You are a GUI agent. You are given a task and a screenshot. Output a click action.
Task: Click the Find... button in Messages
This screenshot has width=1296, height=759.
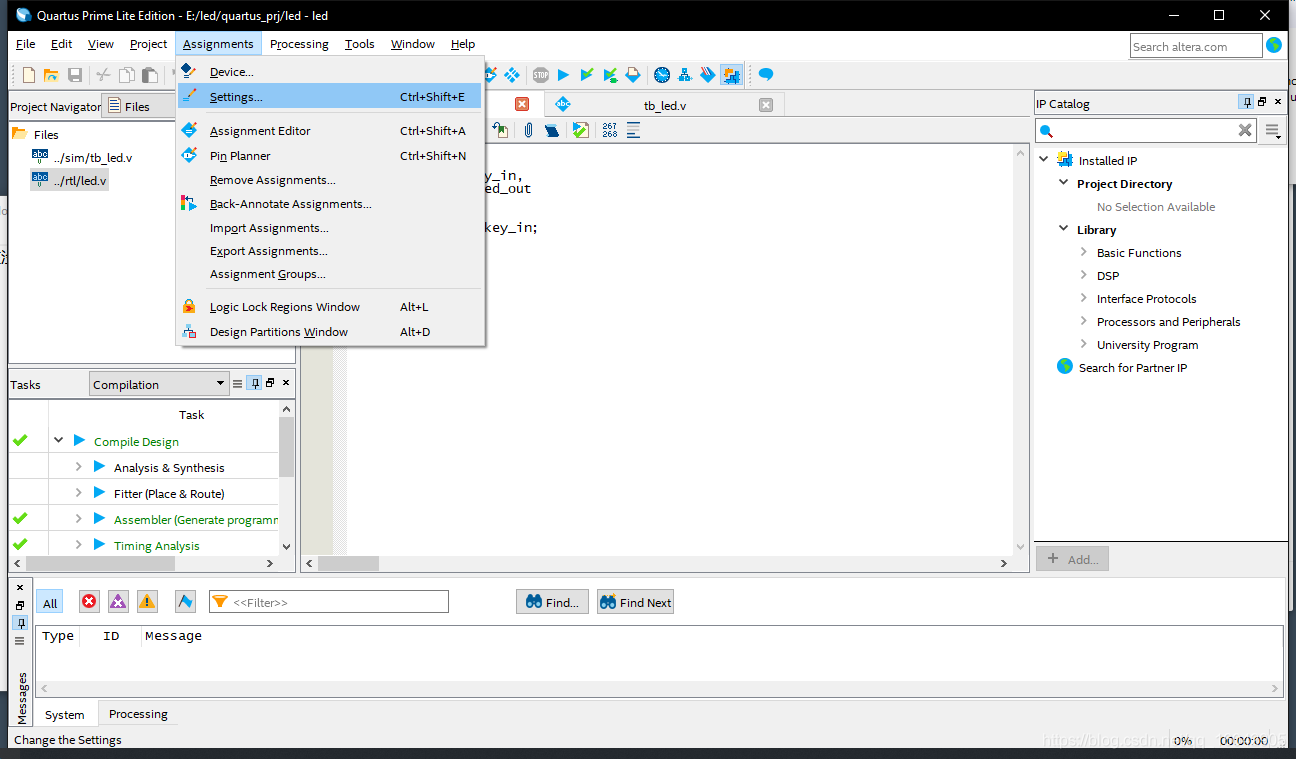[x=552, y=602]
